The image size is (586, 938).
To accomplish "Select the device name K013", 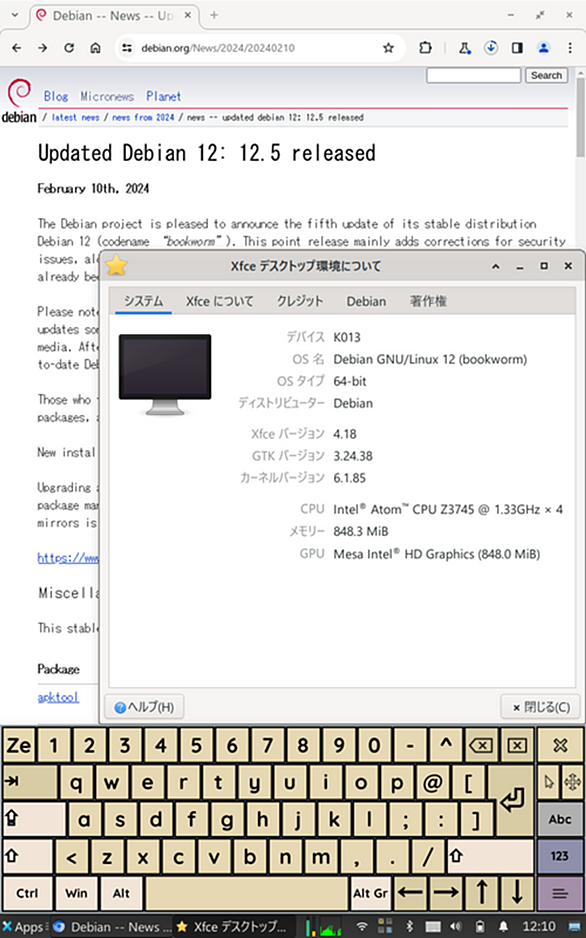I will 347,337.
